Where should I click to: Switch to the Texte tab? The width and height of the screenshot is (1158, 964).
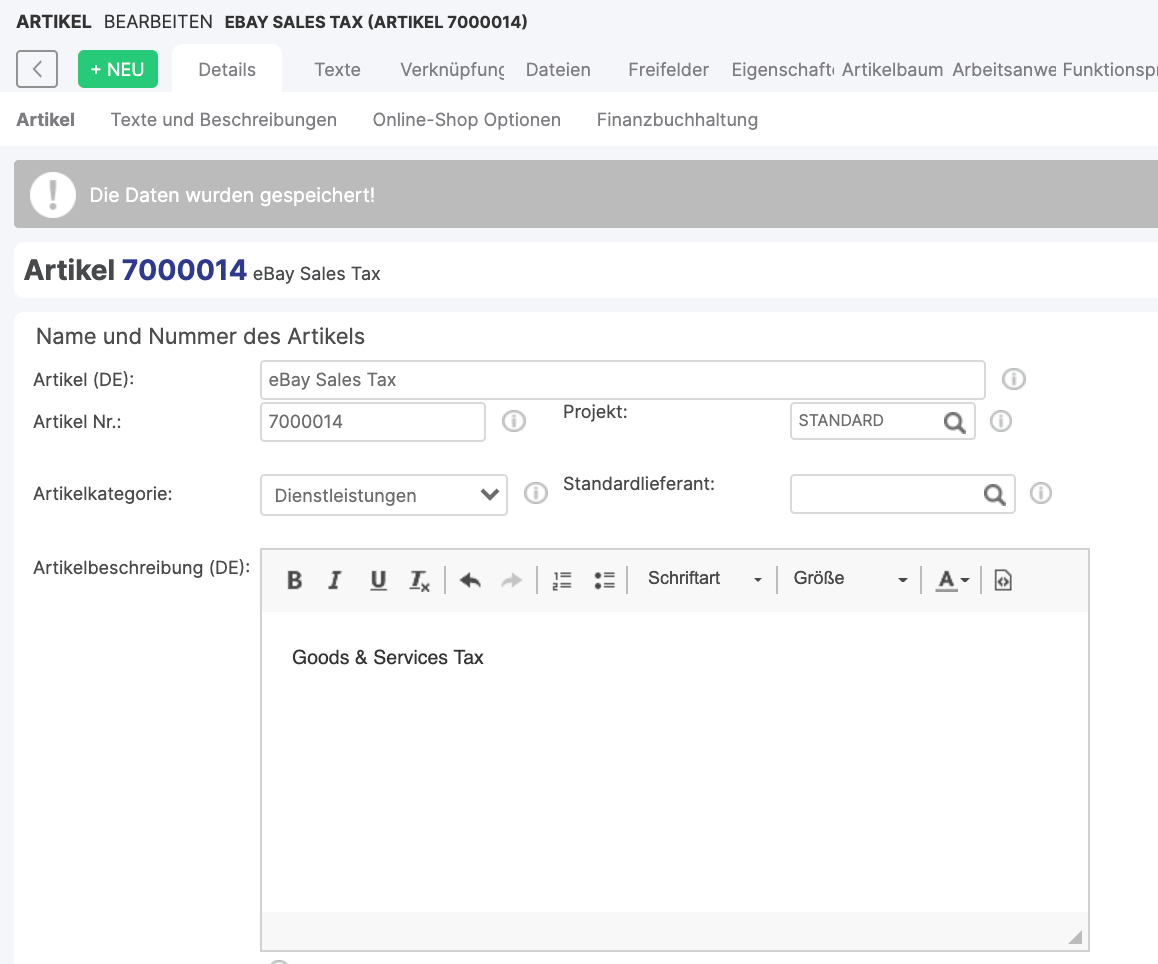click(x=337, y=69)
